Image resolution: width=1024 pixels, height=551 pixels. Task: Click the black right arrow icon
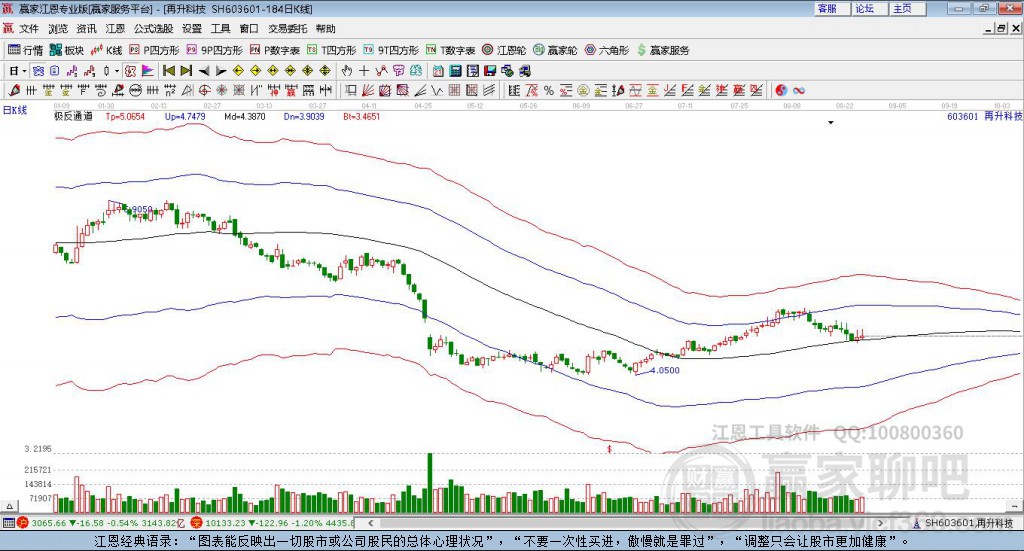point(221,71)
